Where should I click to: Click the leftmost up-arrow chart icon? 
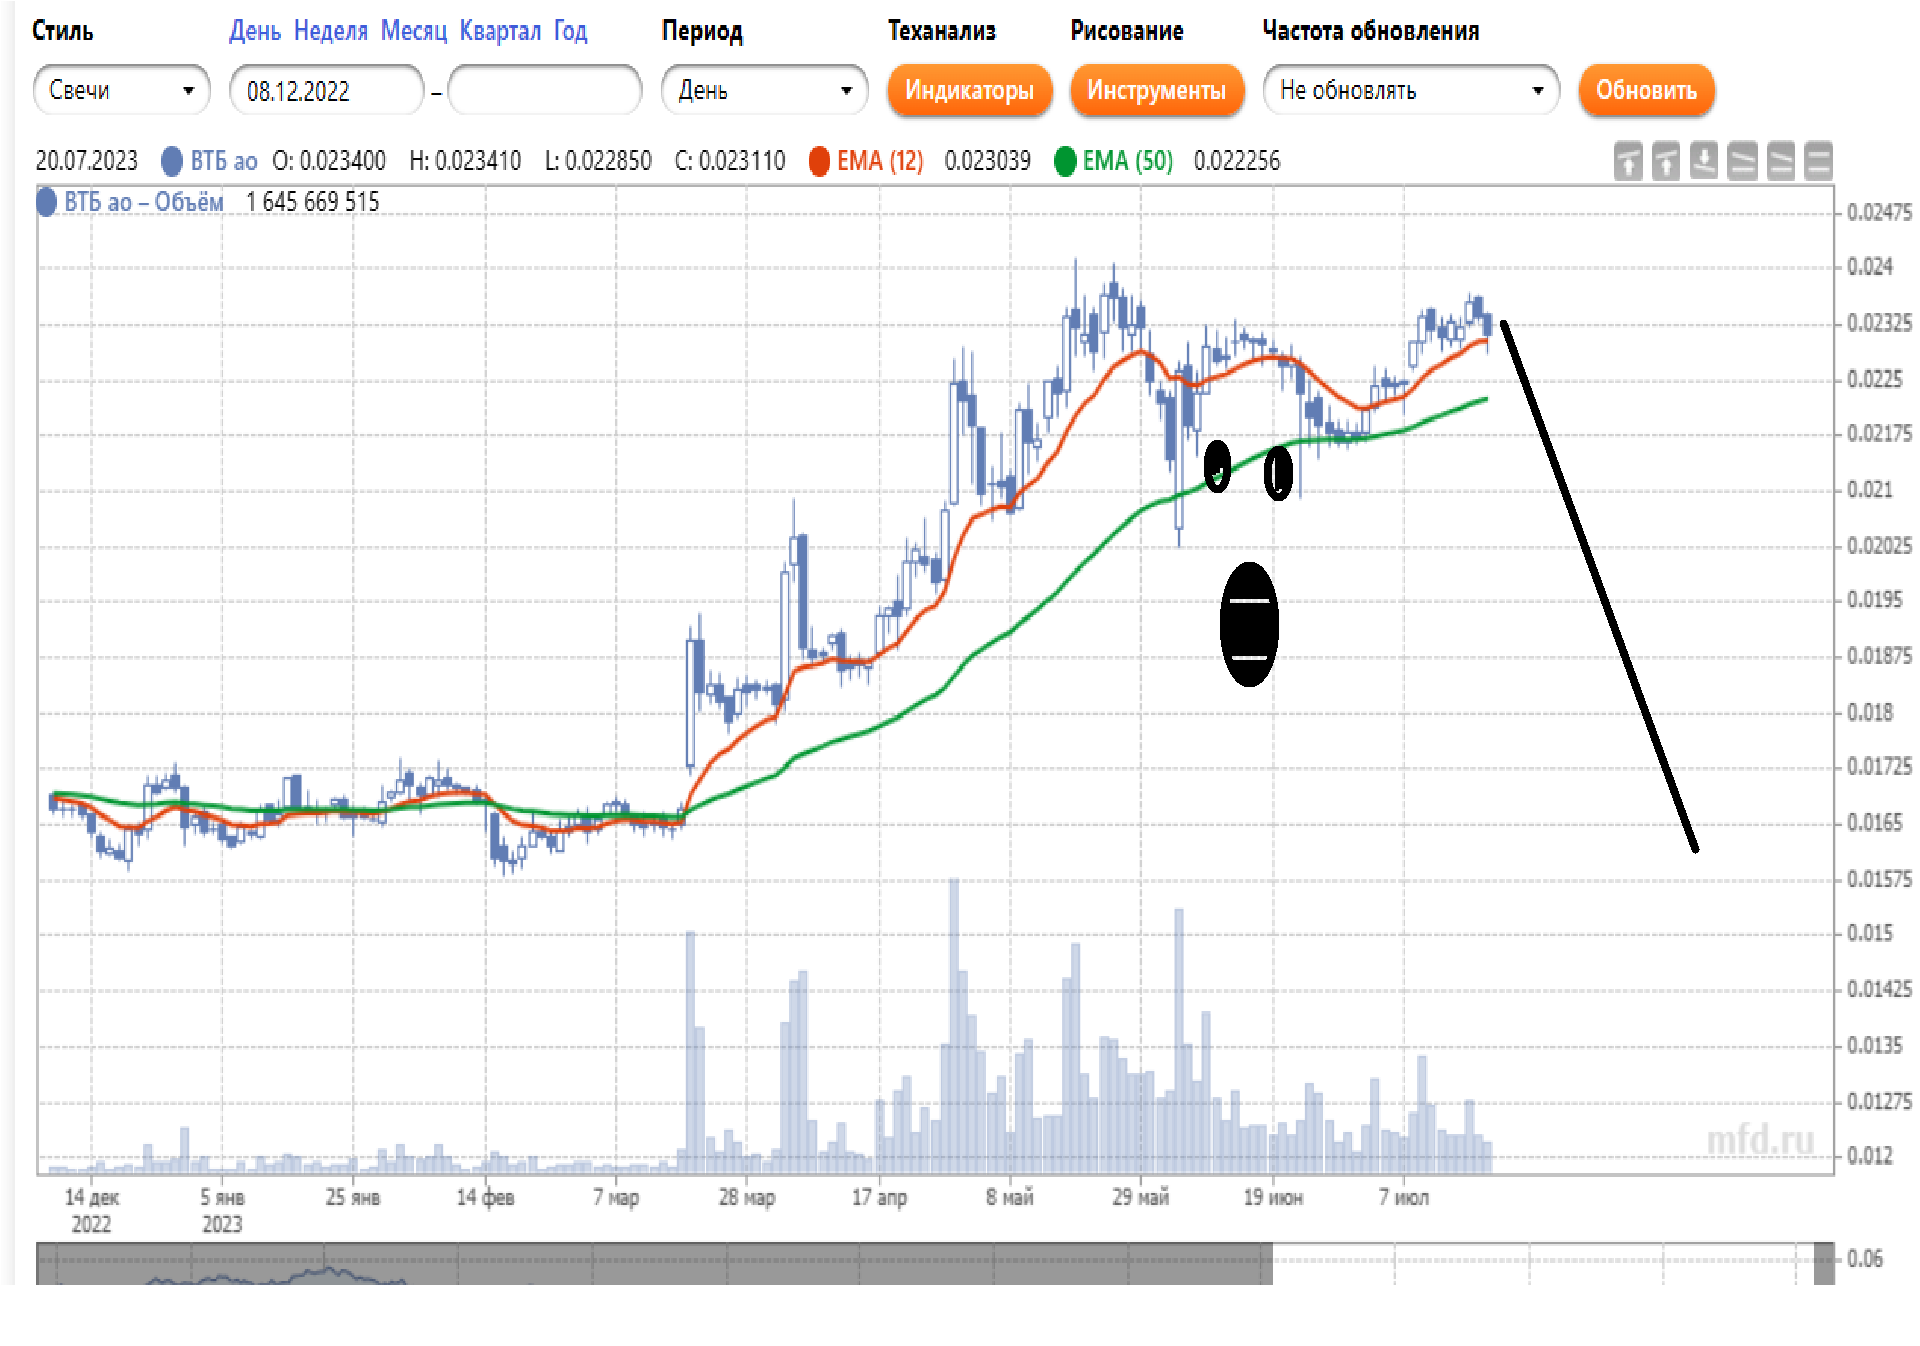click(x=1627, y=161)
